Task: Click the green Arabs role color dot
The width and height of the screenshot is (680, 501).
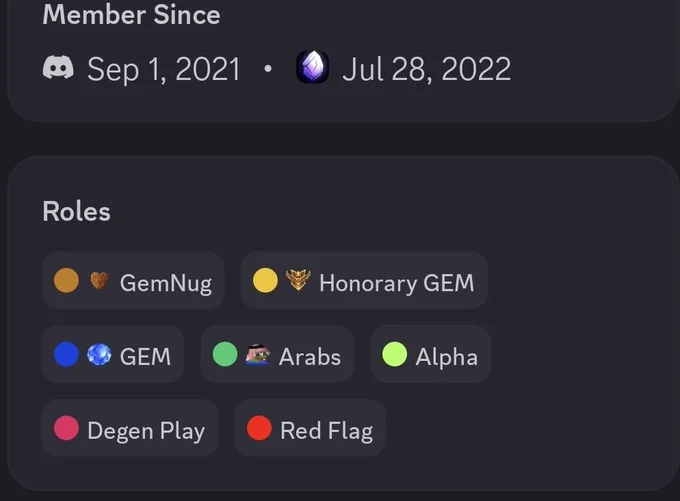Action: [x=225, y=354]
